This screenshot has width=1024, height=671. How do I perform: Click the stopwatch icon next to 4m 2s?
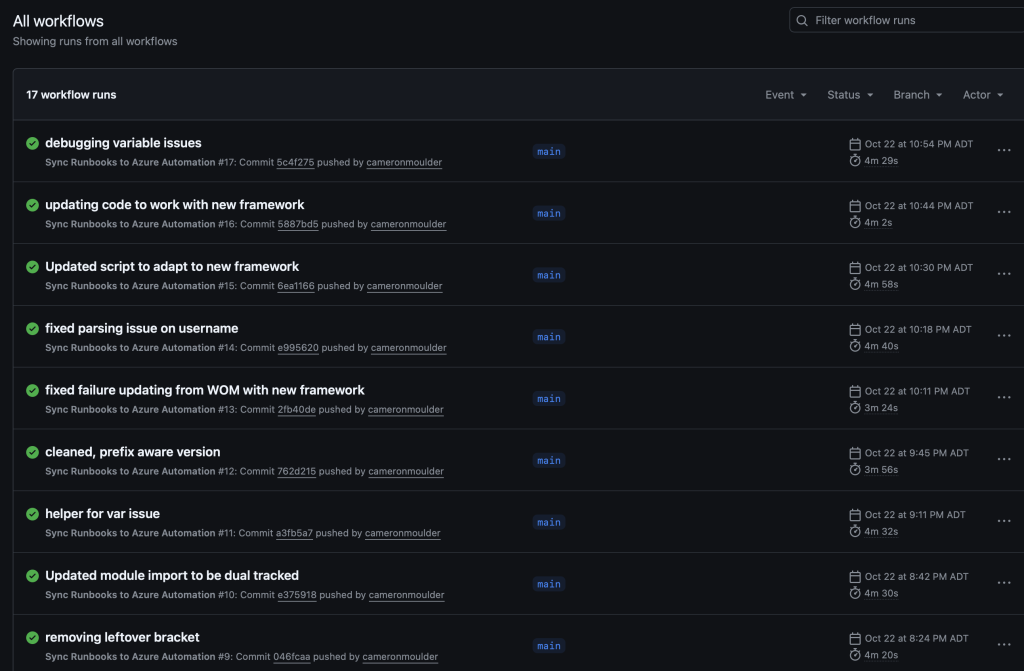(x=855, y=223)
